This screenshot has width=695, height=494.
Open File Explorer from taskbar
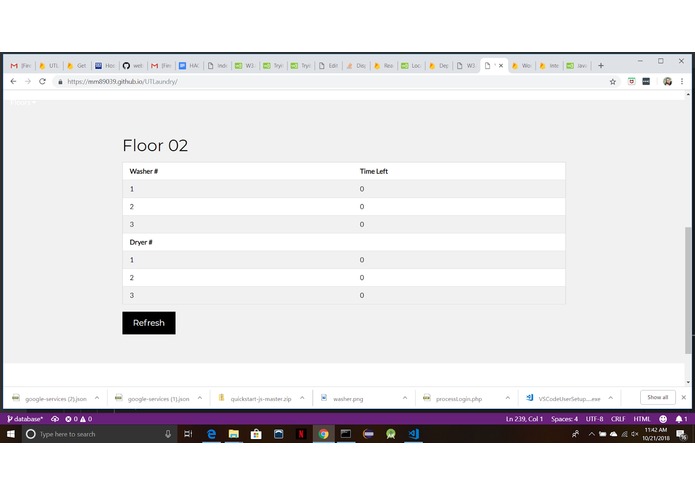[x=234, y=434]
